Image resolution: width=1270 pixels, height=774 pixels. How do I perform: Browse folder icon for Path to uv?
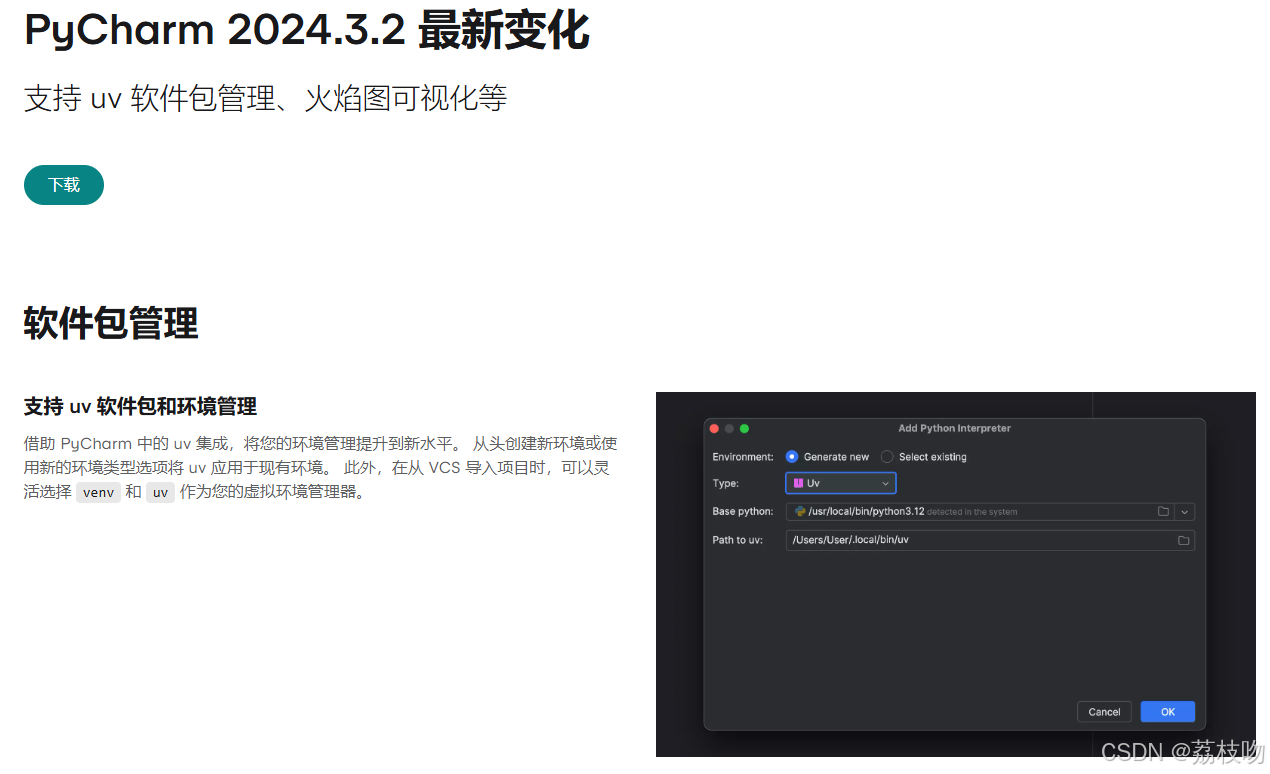click(x=1183, y=540)
